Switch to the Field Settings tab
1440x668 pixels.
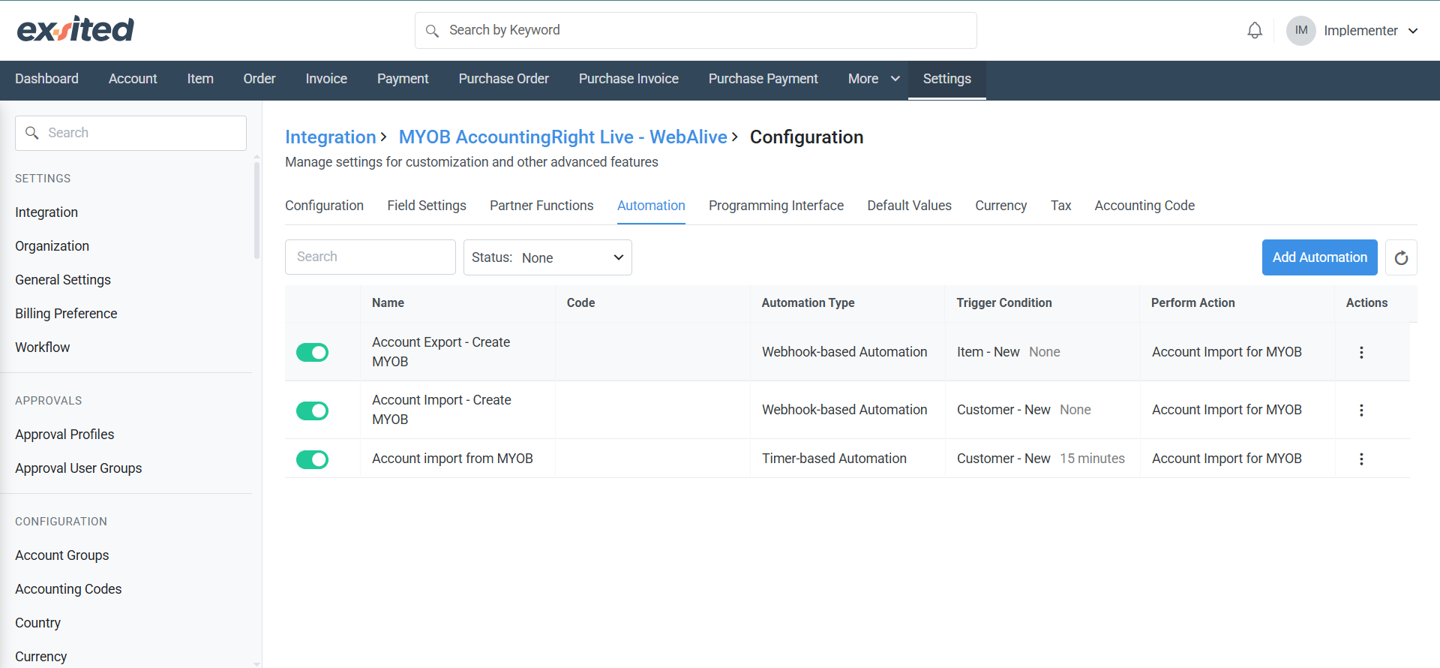427,206
